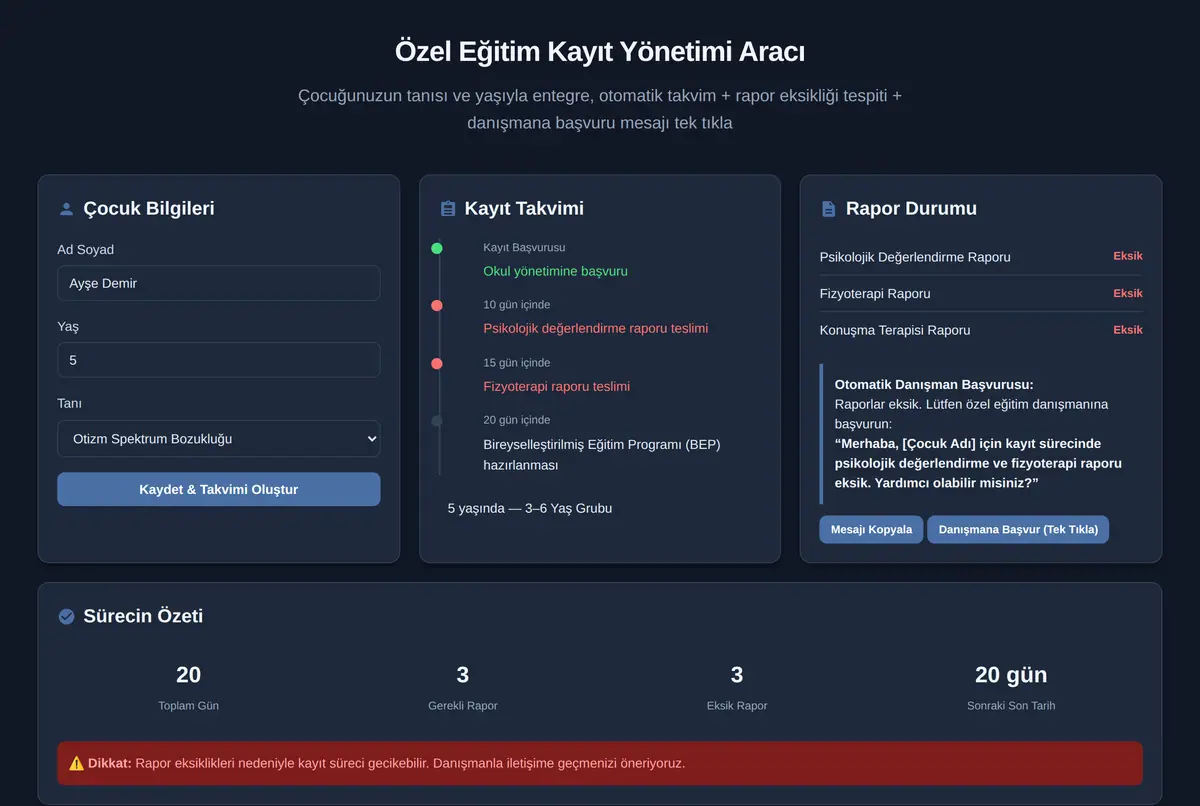Open the Tanı dropdown showing Otizm Spektrum Bozukluğu
This screenshot has height=806, width=1200.
pos(218,438)
